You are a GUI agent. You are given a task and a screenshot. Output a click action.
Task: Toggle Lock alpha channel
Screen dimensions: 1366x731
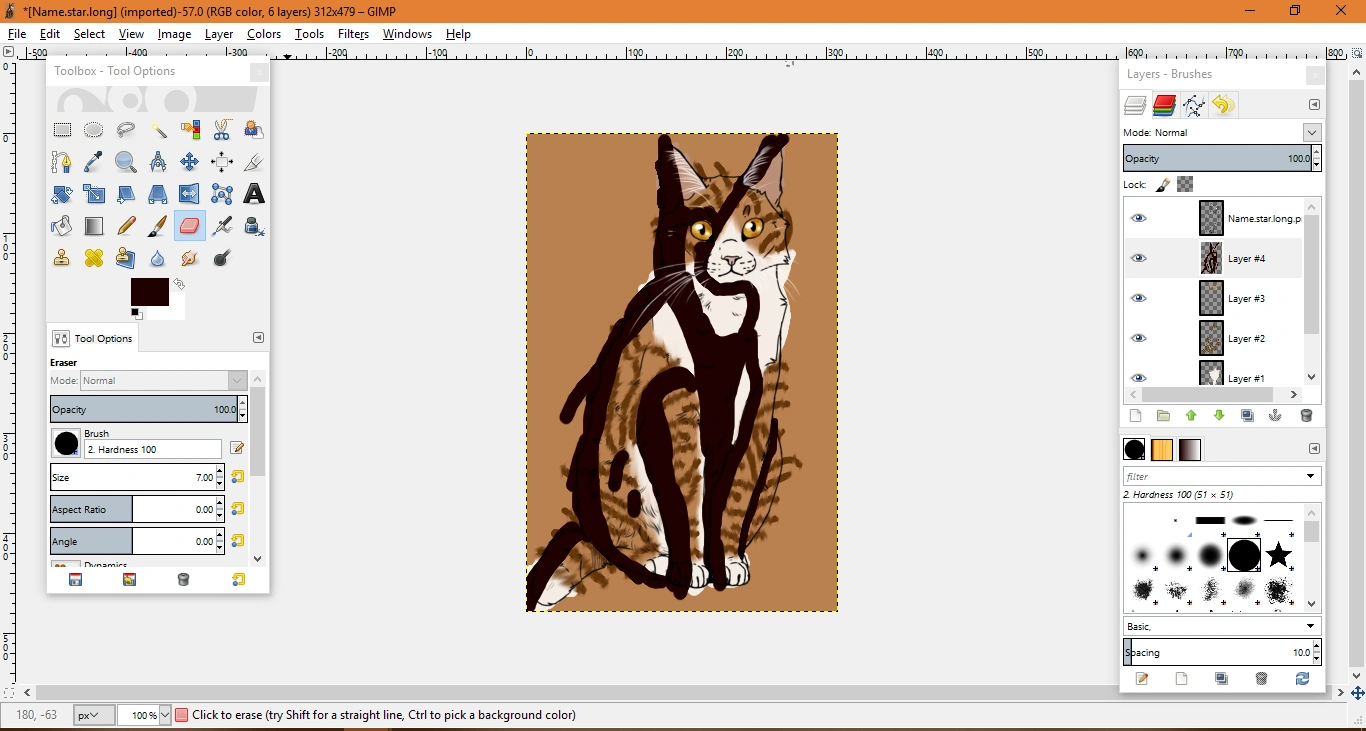coord(1185,184)
